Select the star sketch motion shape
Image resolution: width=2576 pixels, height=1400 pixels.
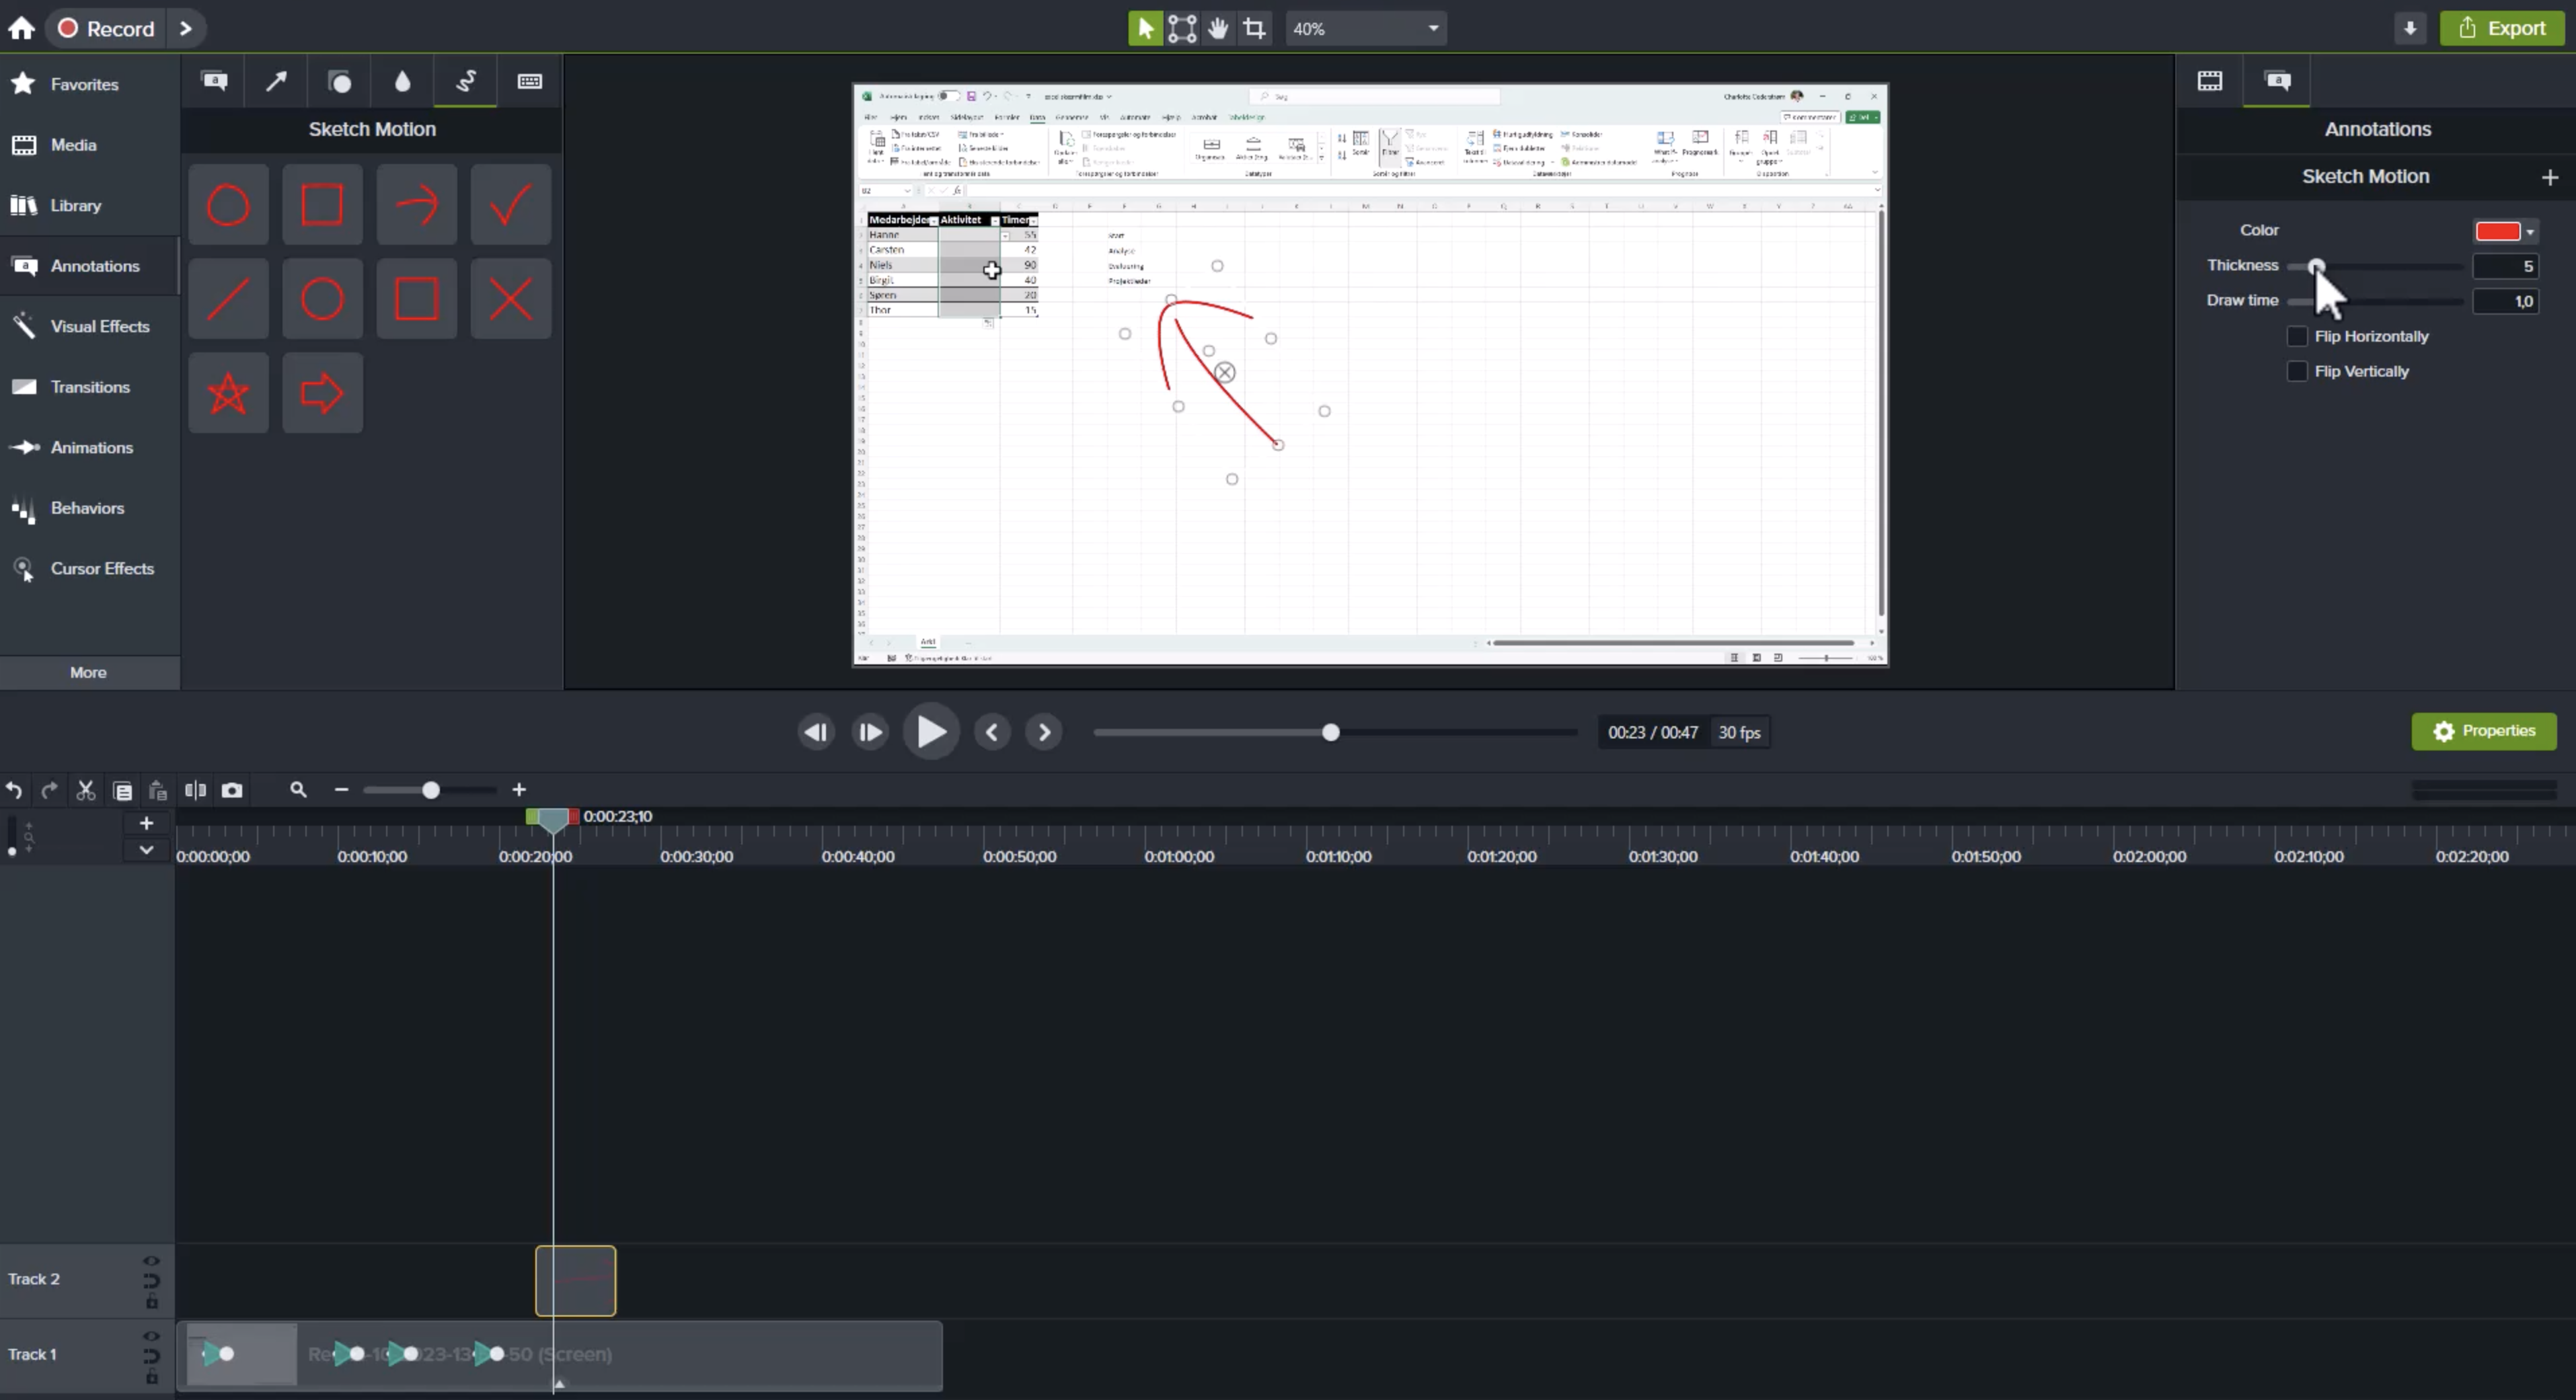click(228, 393)
